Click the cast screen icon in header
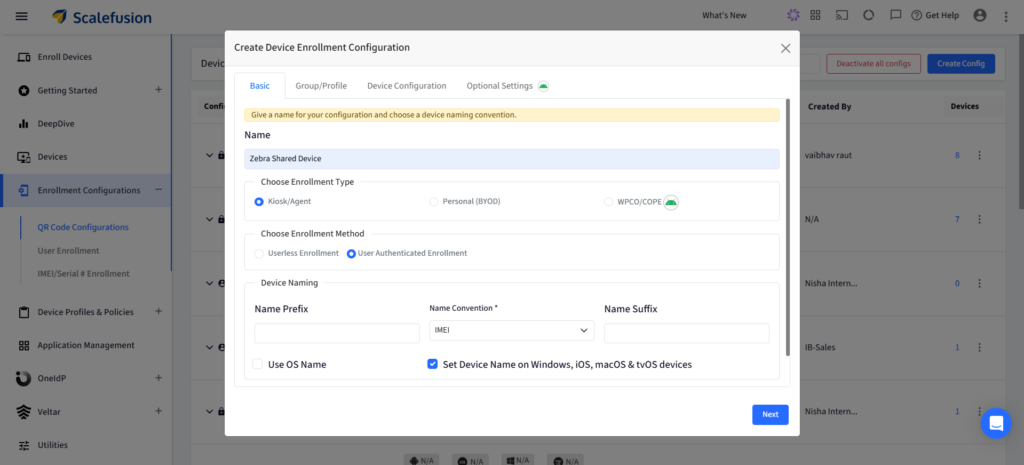Image resolution: width=1024 pixels, height=465 pixels. point(842,15)
